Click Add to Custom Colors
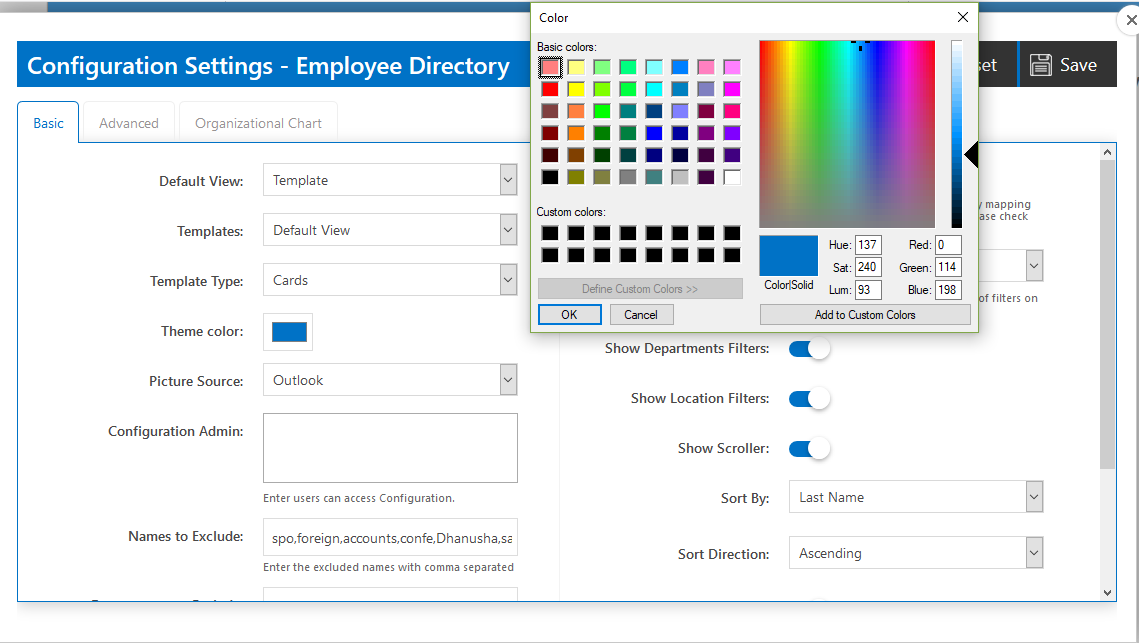Viewport: 1139px width, 643px height. coord(864,314)
